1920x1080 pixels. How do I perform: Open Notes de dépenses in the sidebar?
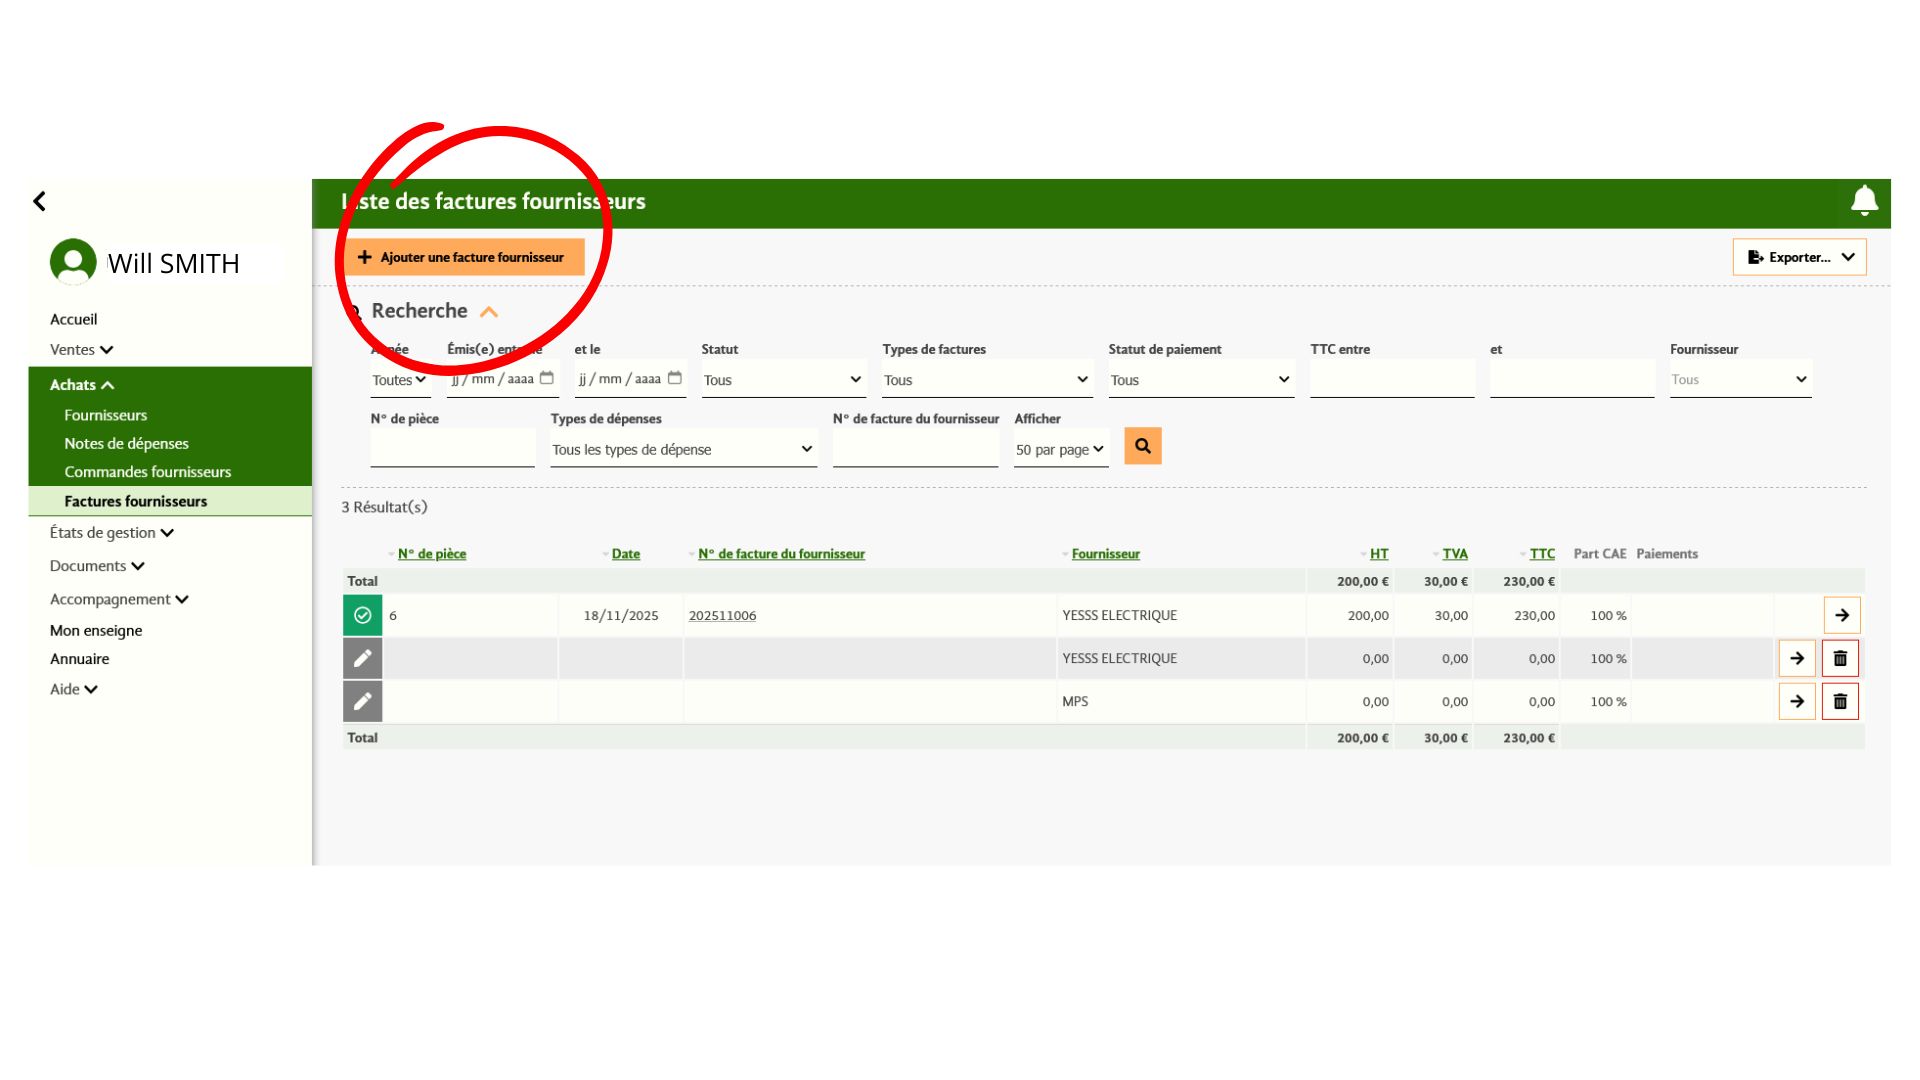[x=126, y=443]
